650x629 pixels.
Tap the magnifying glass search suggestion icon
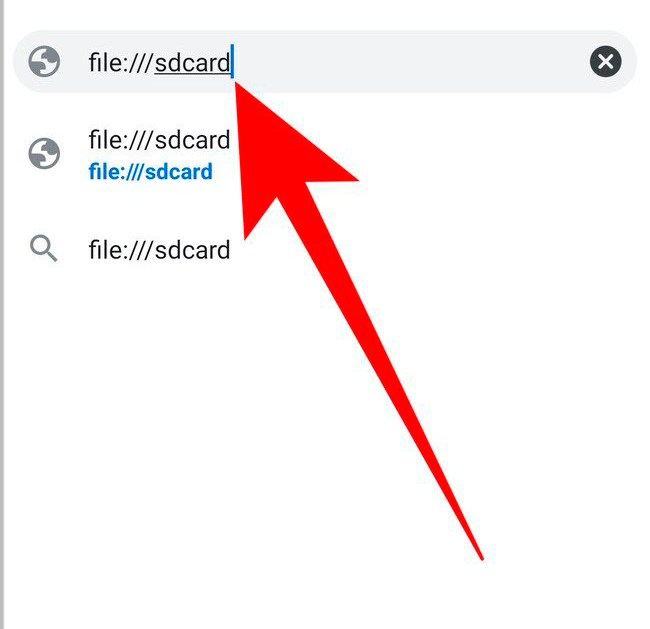pos(43,249)
